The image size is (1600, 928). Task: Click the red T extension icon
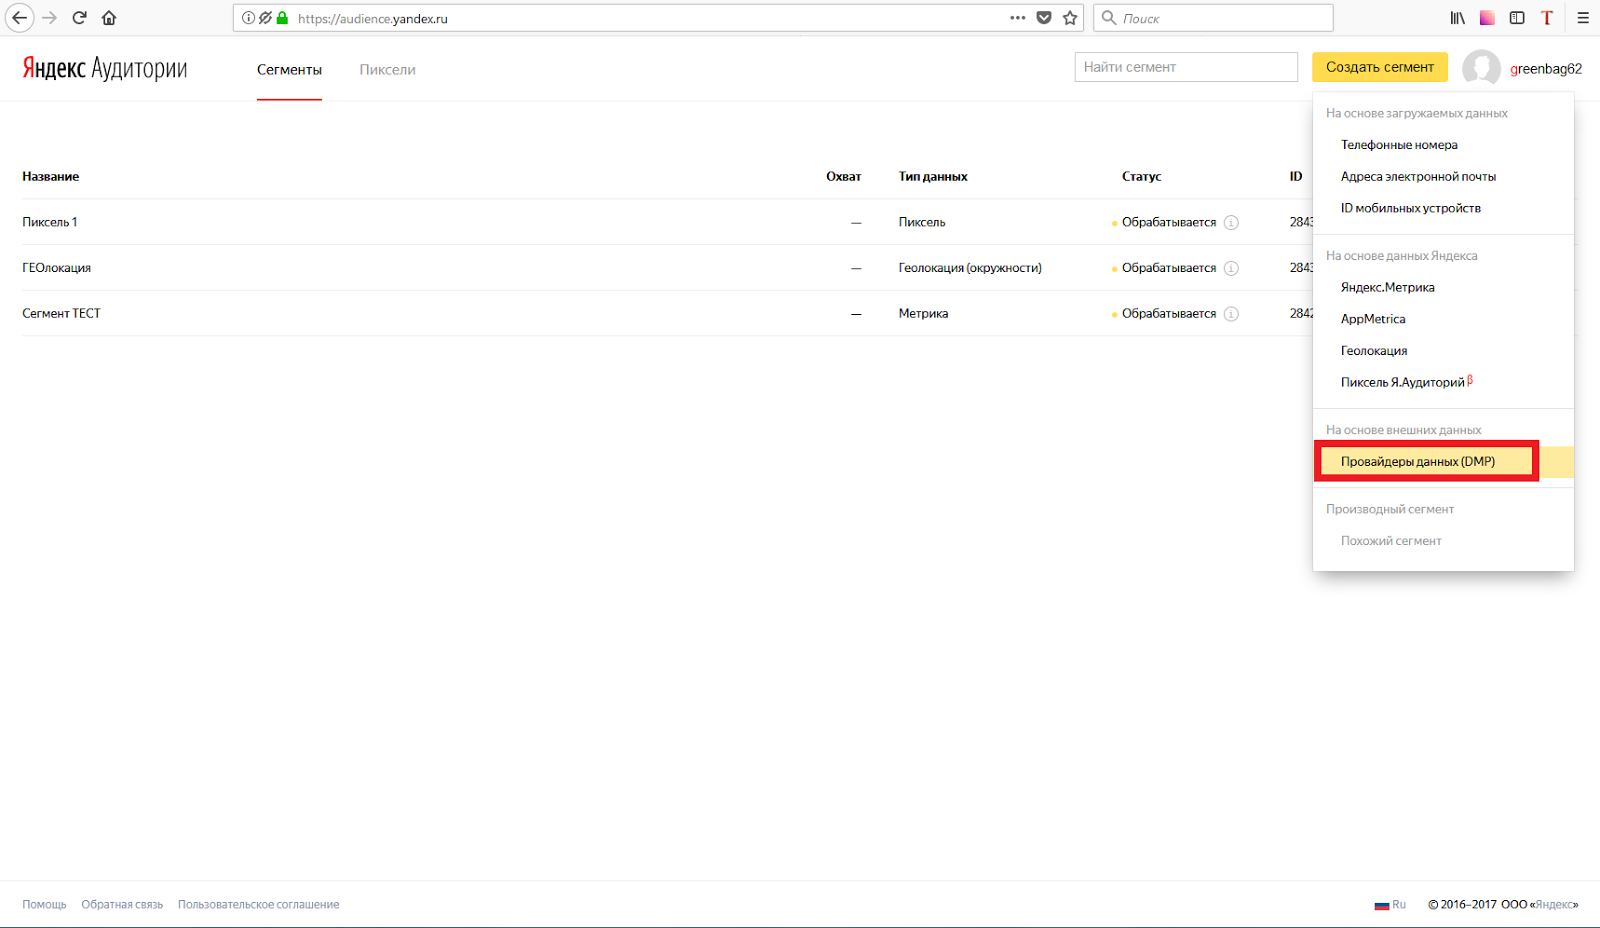tap(1547, 18)
